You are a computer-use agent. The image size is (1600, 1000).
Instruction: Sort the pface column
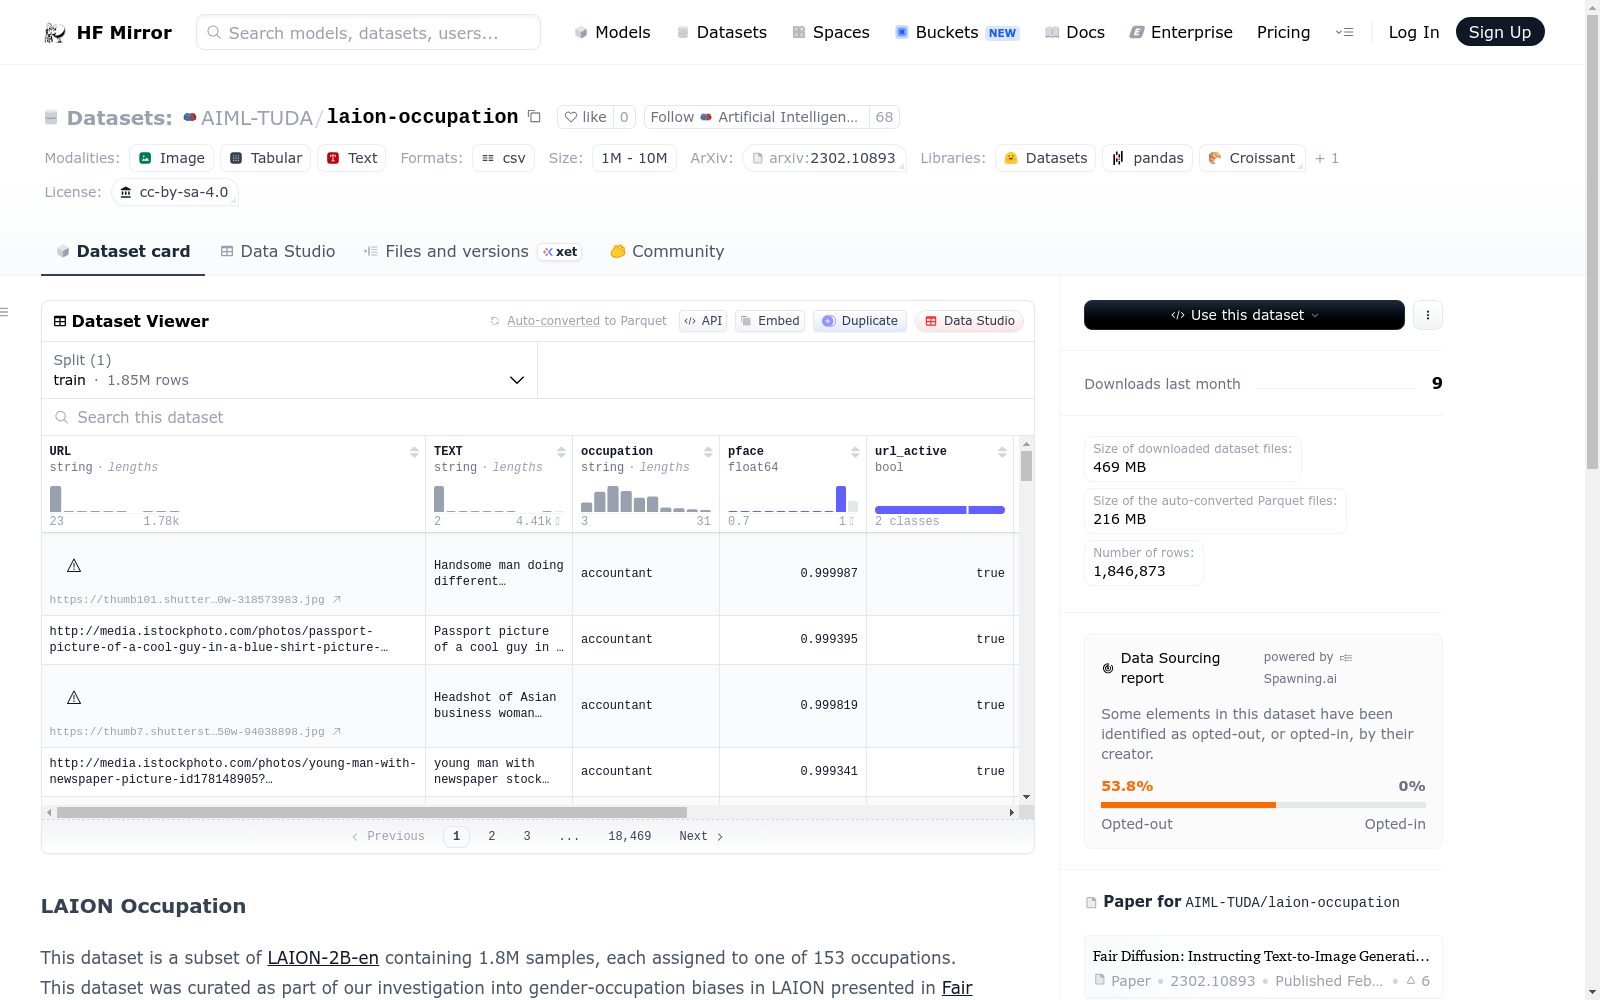coord(855,452)
